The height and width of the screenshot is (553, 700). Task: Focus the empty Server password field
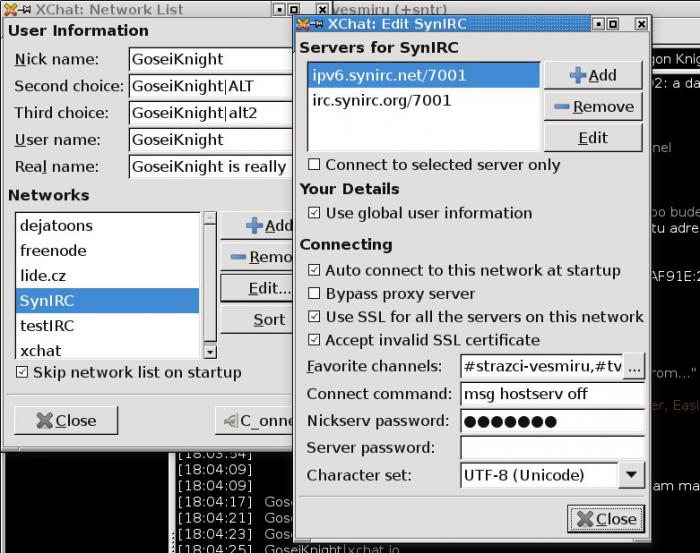point(552,448)
